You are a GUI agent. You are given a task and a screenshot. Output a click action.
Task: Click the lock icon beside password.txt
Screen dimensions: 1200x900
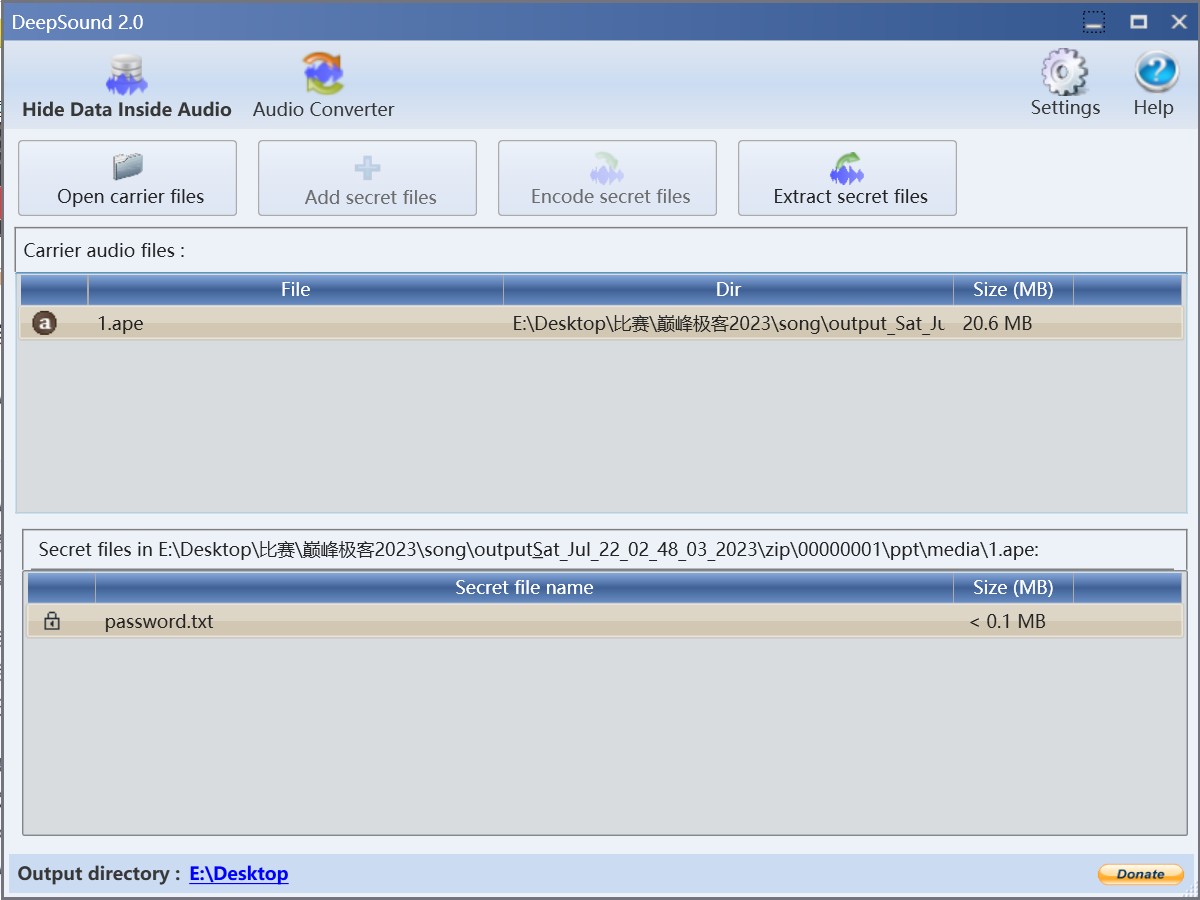click(x=52, y=621)
